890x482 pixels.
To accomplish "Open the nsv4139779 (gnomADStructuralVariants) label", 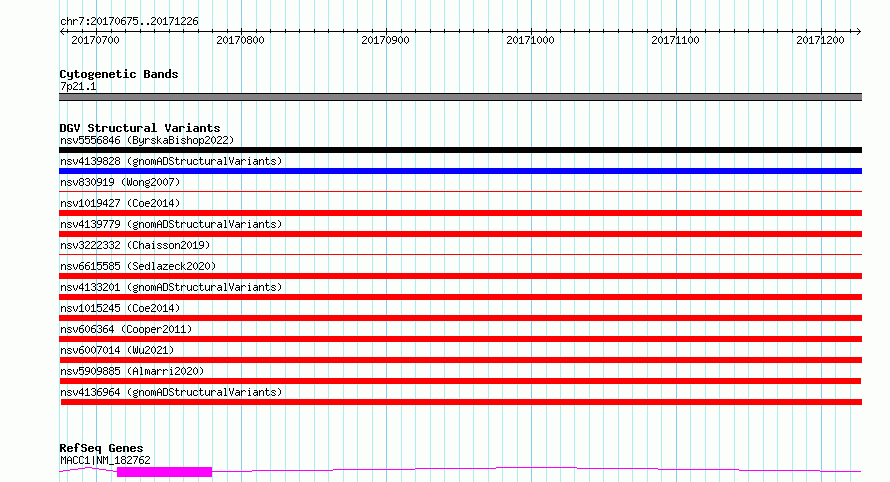I will [171, 224].
